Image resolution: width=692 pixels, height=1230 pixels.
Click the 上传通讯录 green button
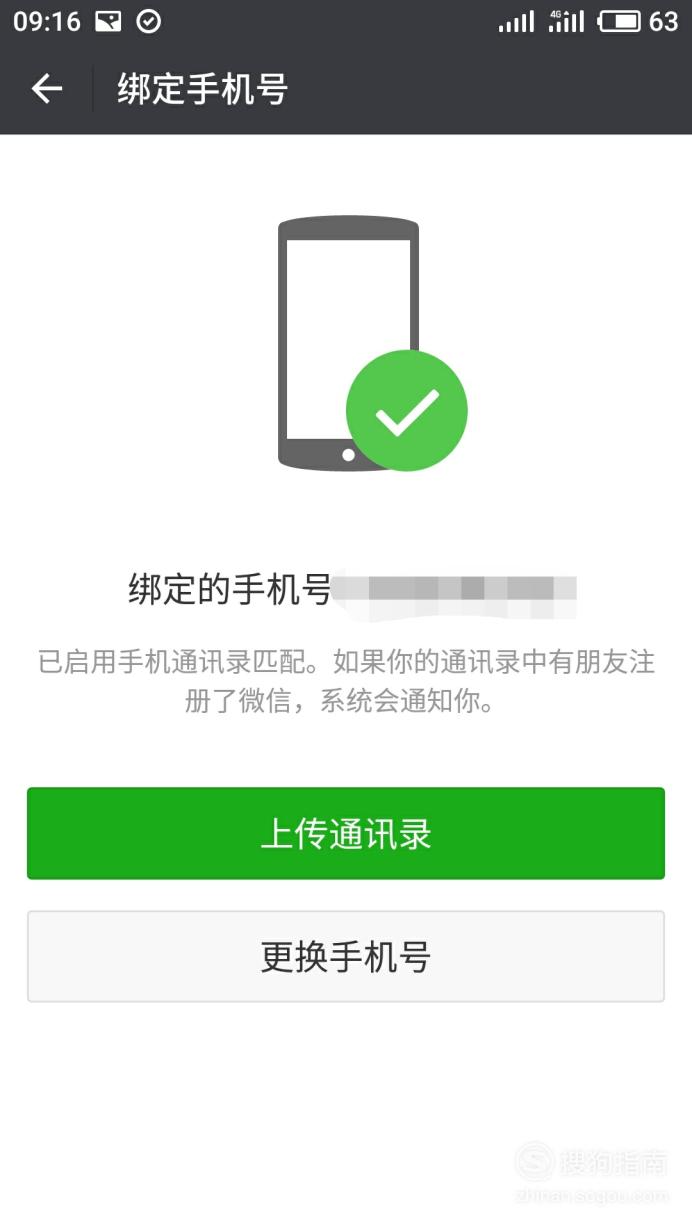tap(346, 833)
